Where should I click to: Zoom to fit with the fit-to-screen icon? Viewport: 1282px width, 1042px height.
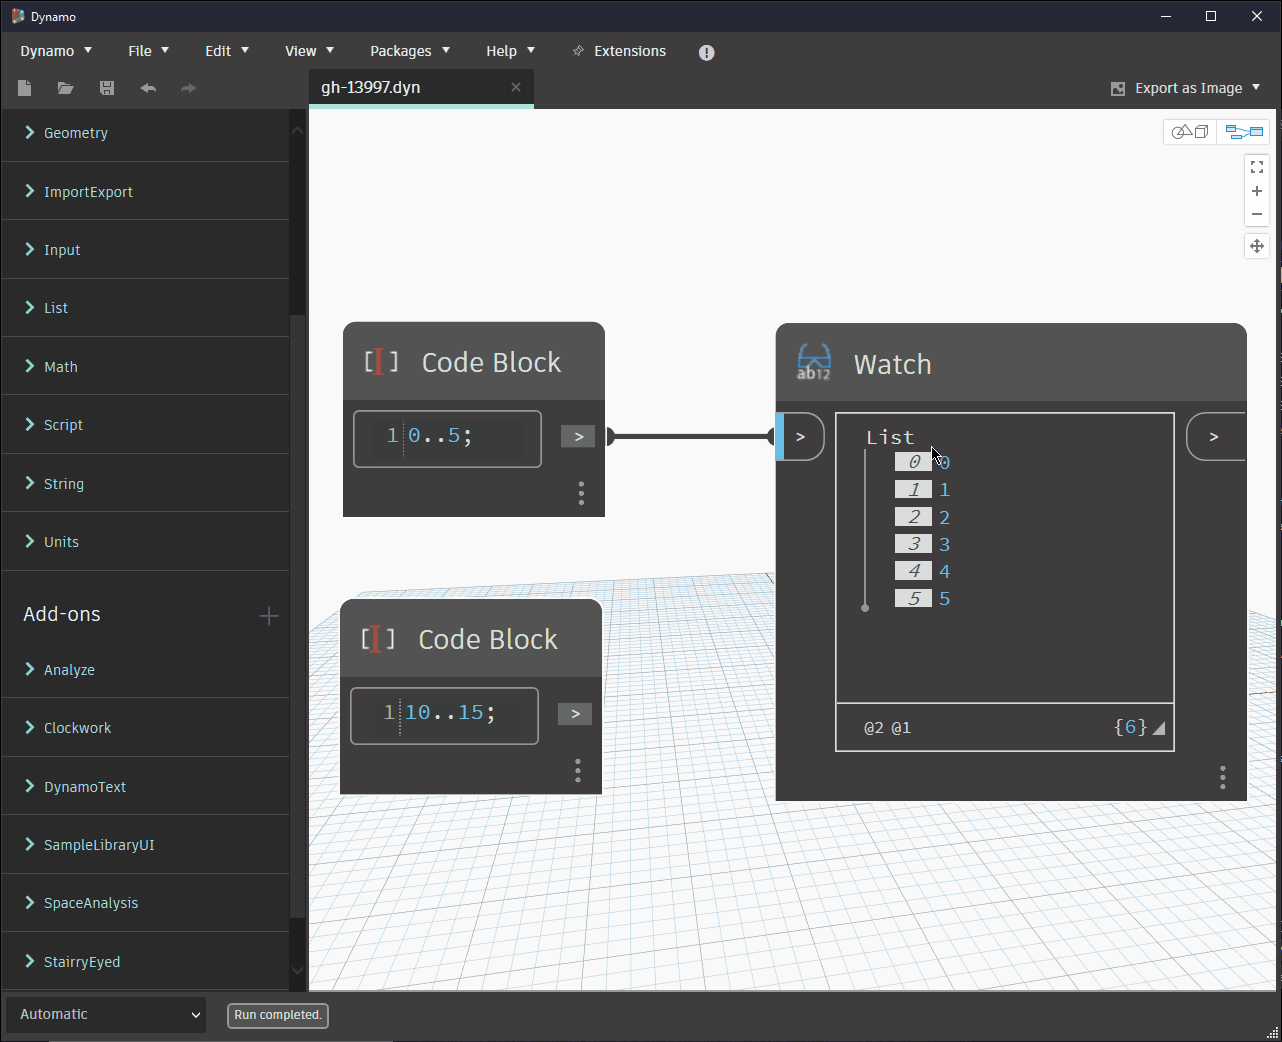(1257, 166)
